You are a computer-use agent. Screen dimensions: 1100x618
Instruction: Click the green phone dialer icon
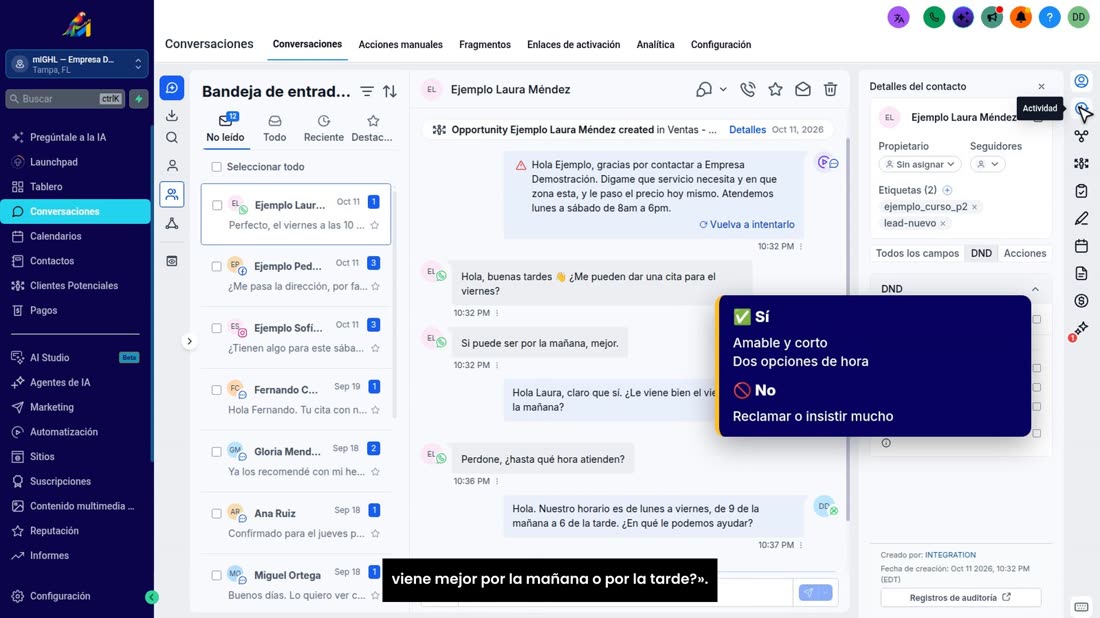(x=934, y=17)
